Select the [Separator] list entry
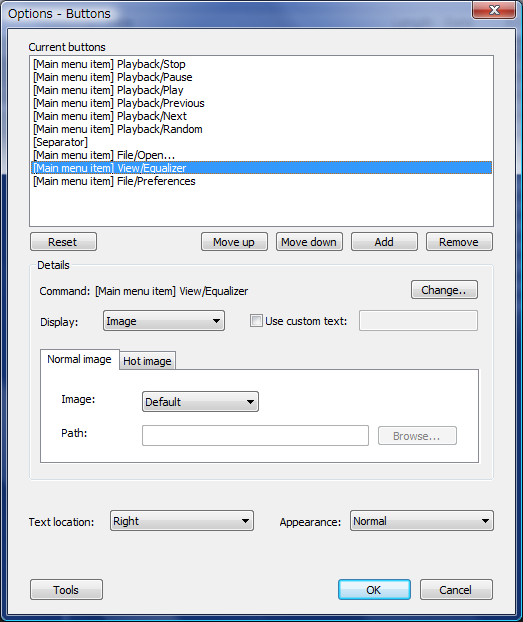523x622 pixels. pyautogui.click(x=261, y=142)
